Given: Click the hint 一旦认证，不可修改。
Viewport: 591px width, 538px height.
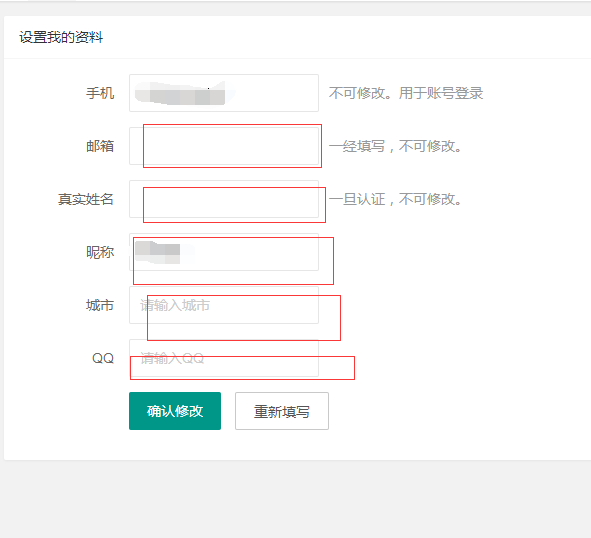Looking at the screenshot, I should (395, 199).
